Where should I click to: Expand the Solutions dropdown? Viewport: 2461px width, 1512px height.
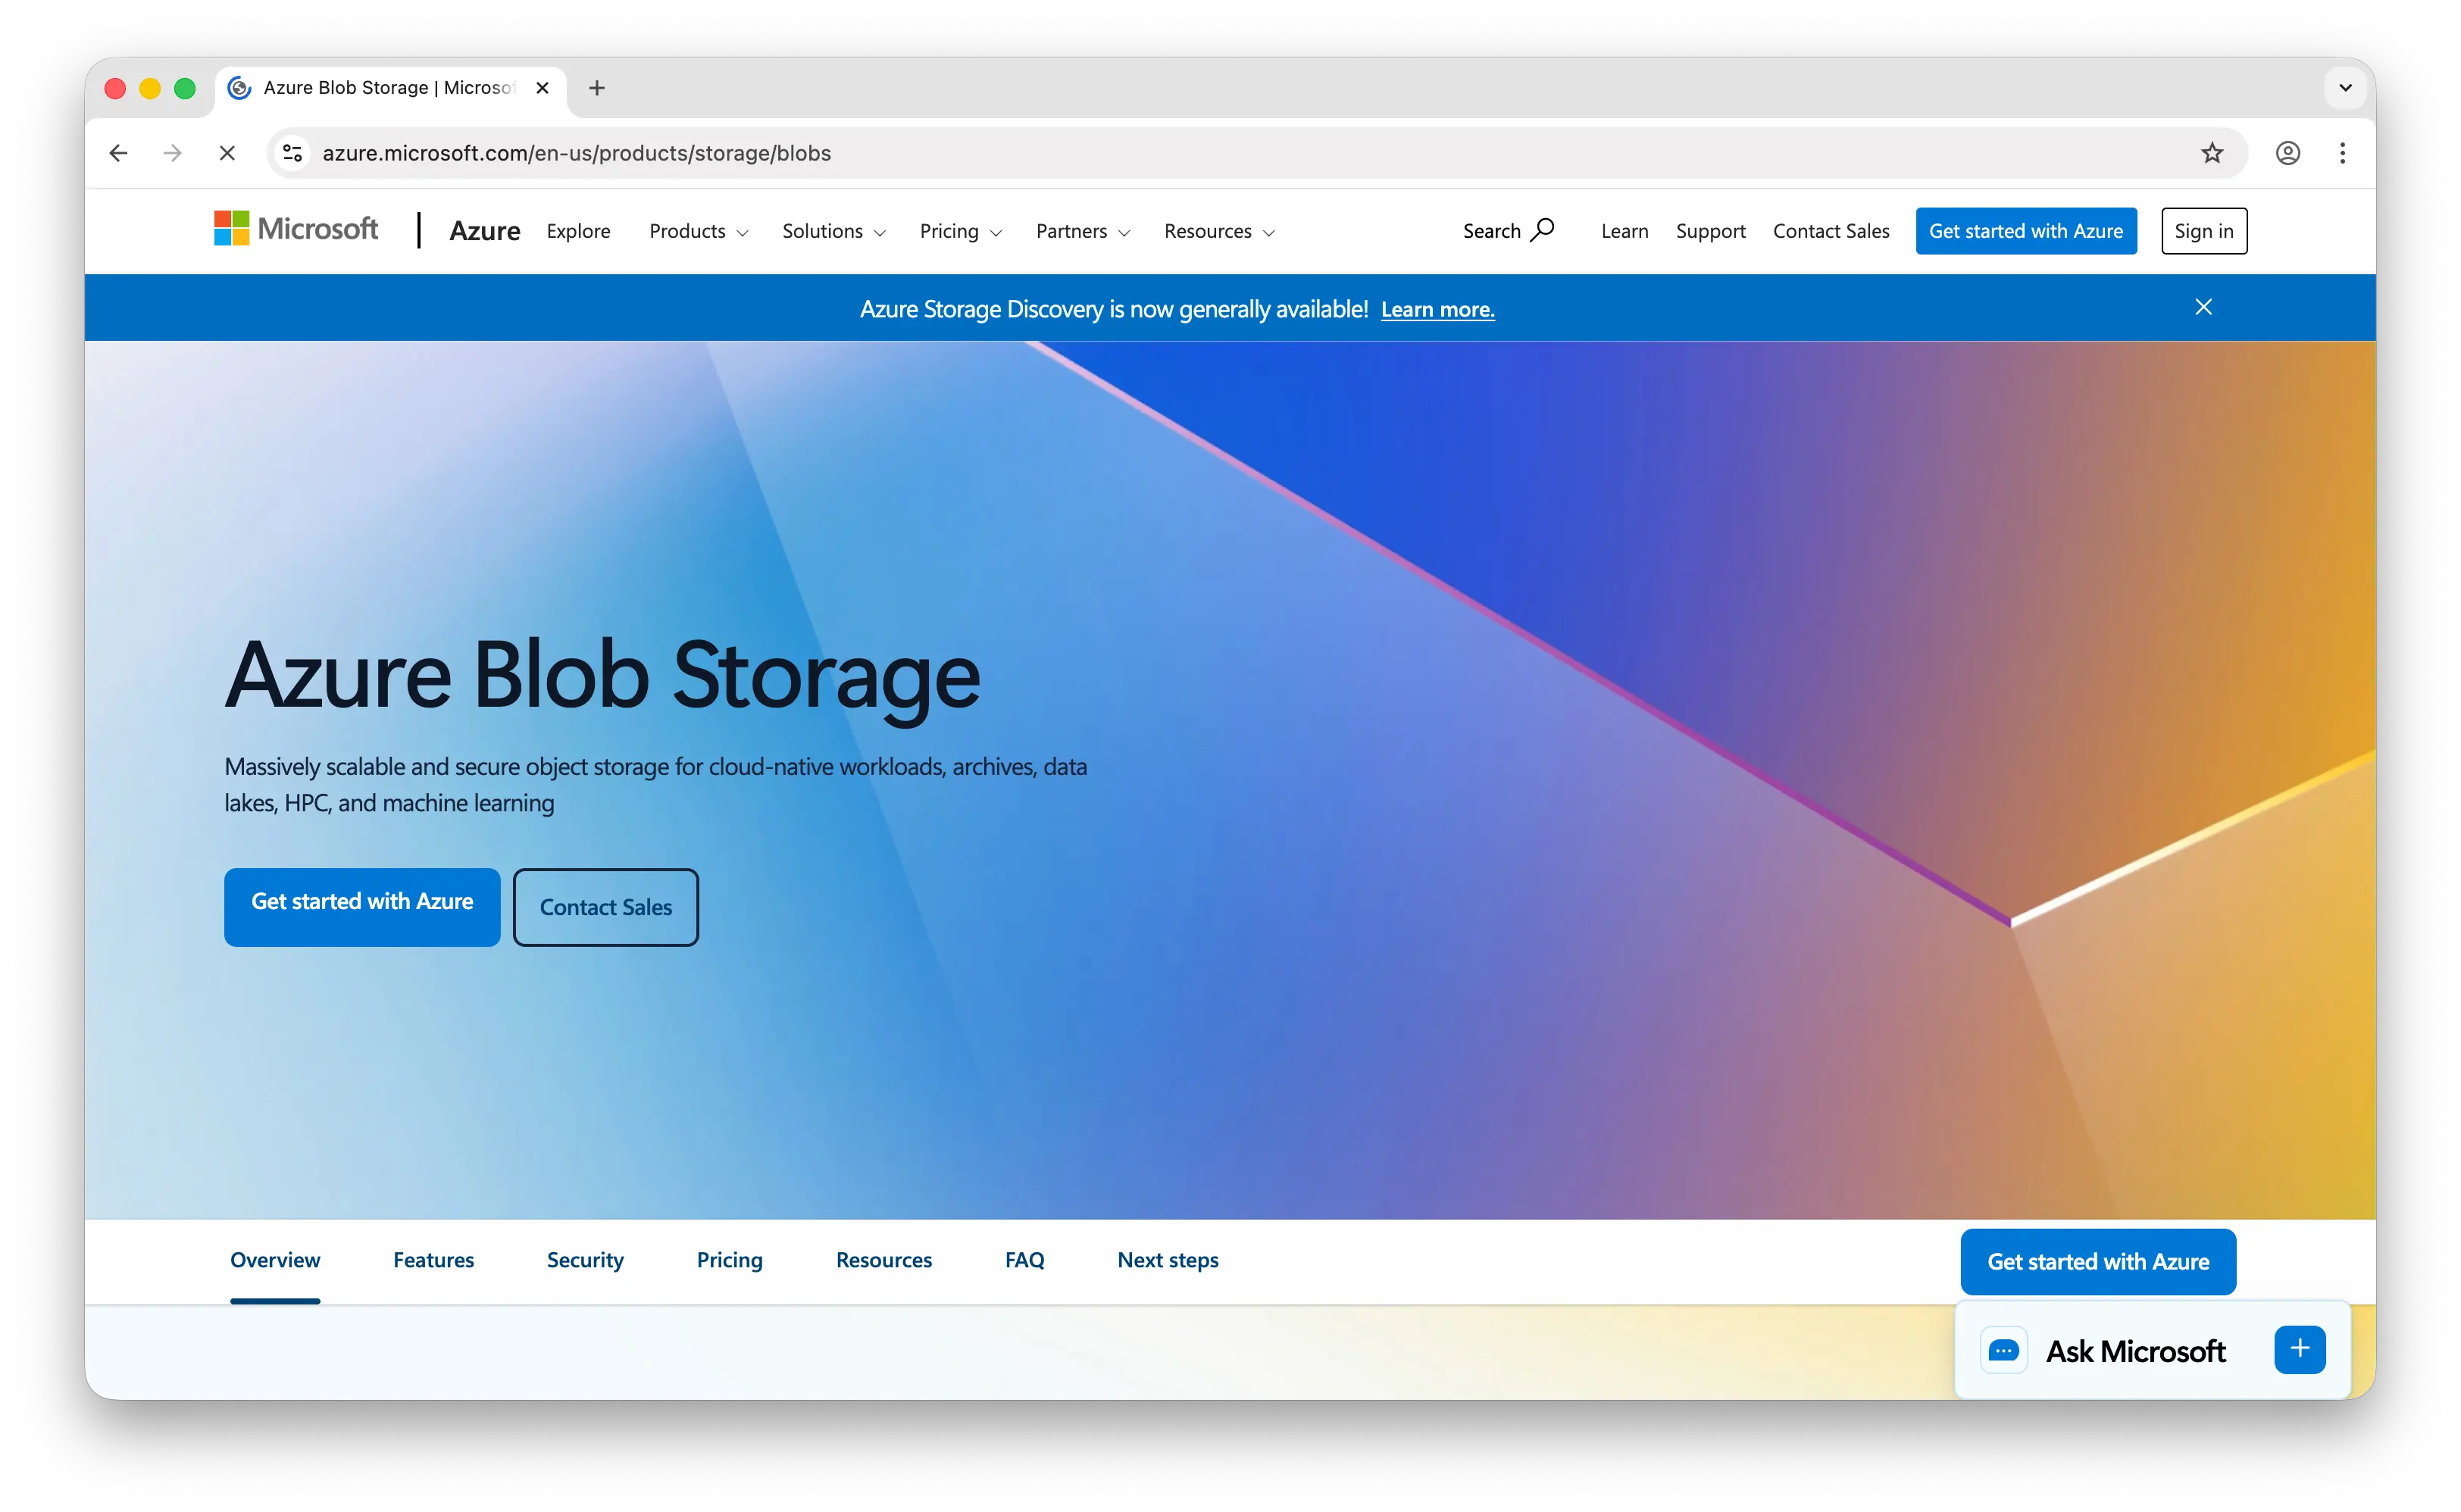[833, 231]
